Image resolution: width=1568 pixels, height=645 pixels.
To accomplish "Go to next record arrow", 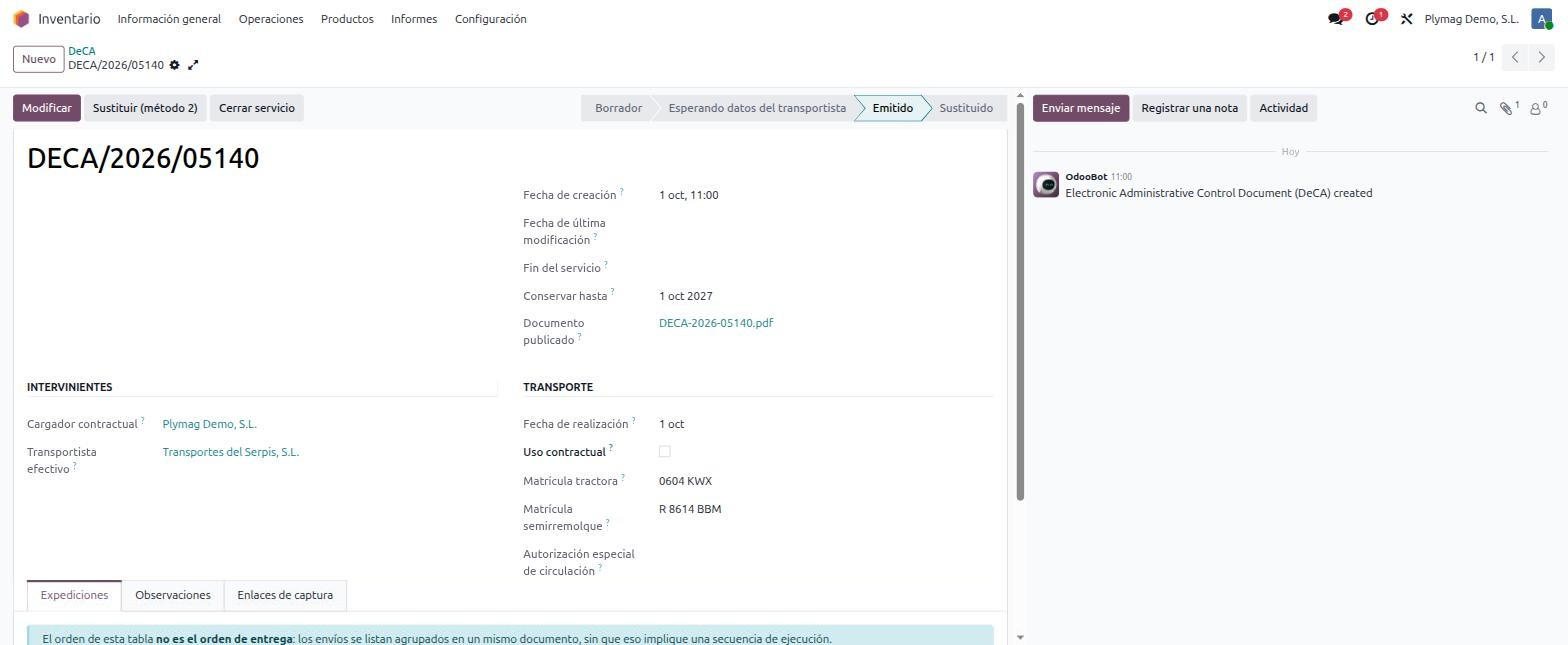I will tap(1542, 58).
